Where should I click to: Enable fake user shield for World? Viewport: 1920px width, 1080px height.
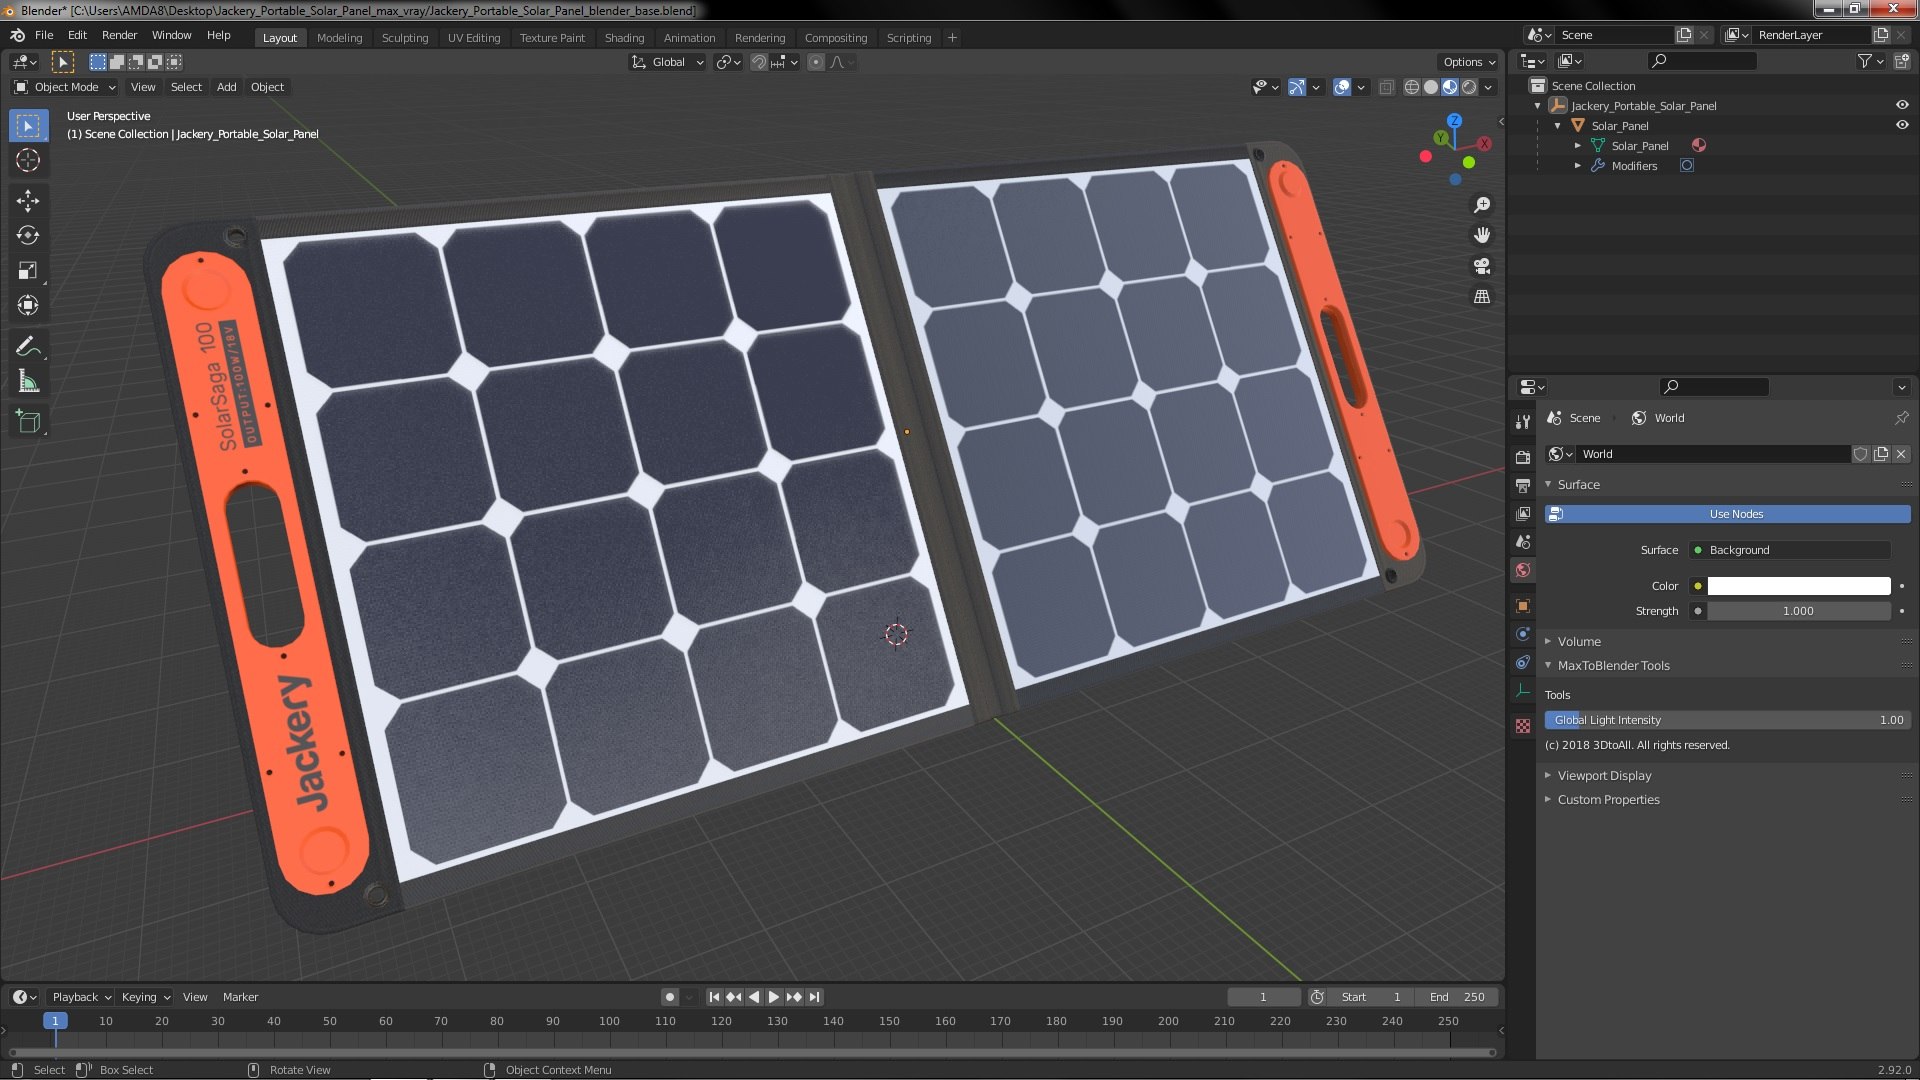pos(1860,454)
